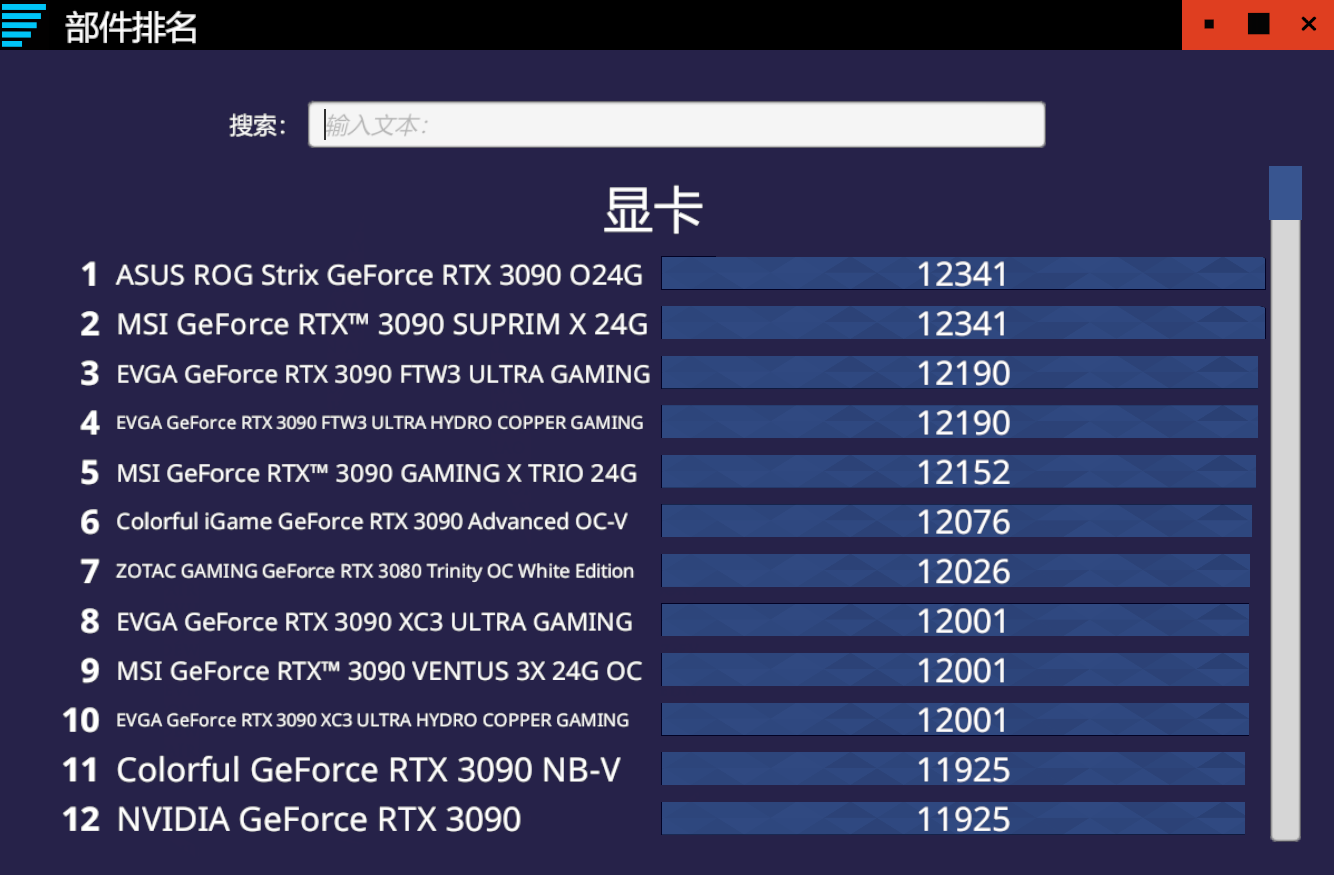Select MSI GeForce RTX 3090 SUPRIM X 24G

[x=382, y=324]
